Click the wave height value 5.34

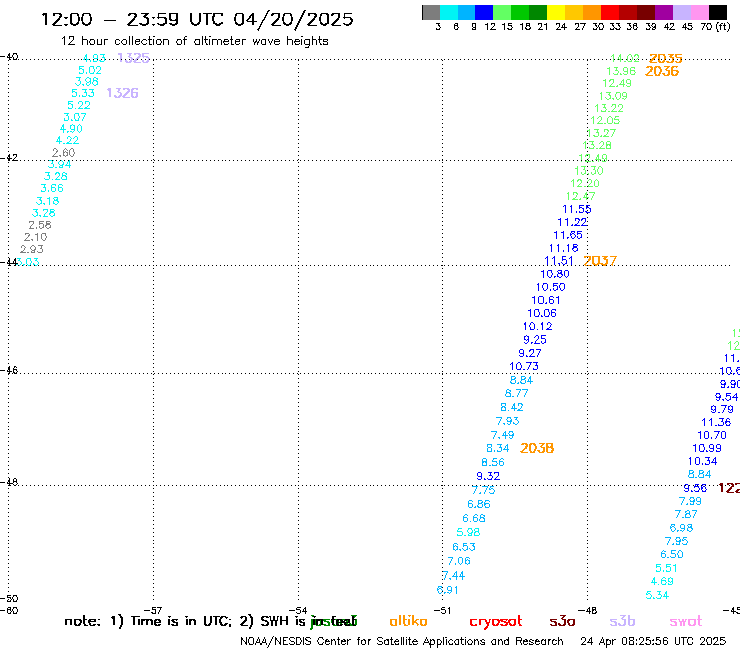point(657,596)
